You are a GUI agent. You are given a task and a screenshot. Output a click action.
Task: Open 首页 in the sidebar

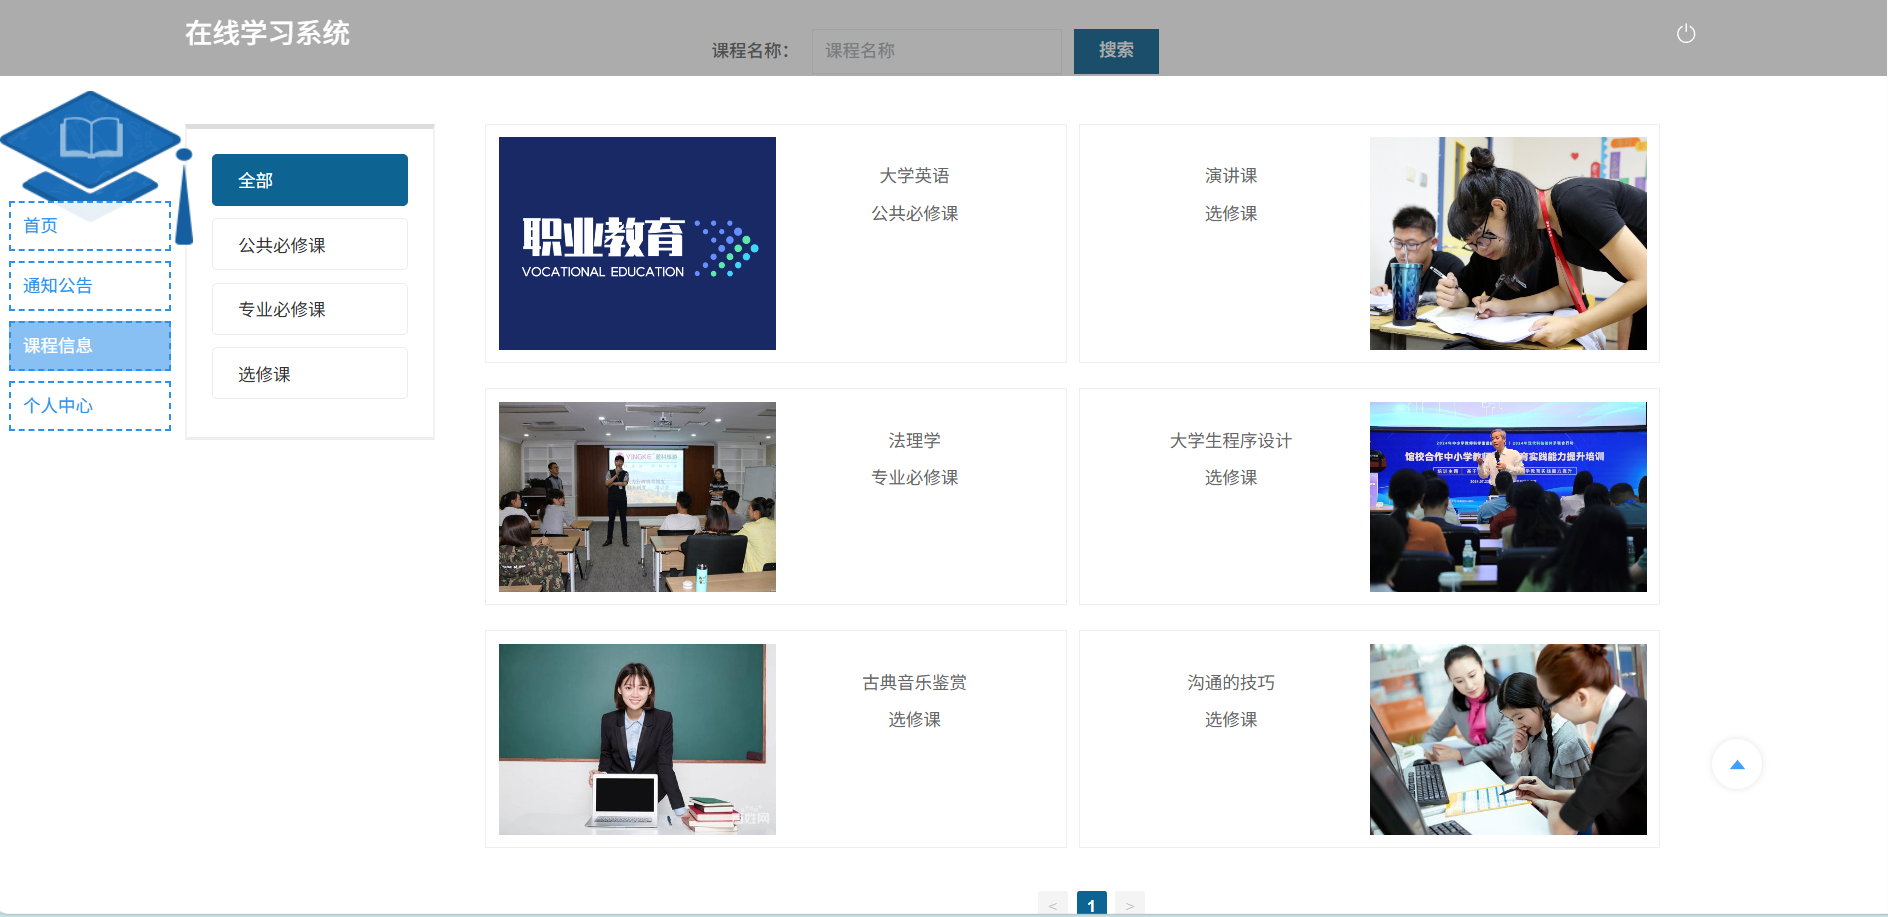(90, 226)
